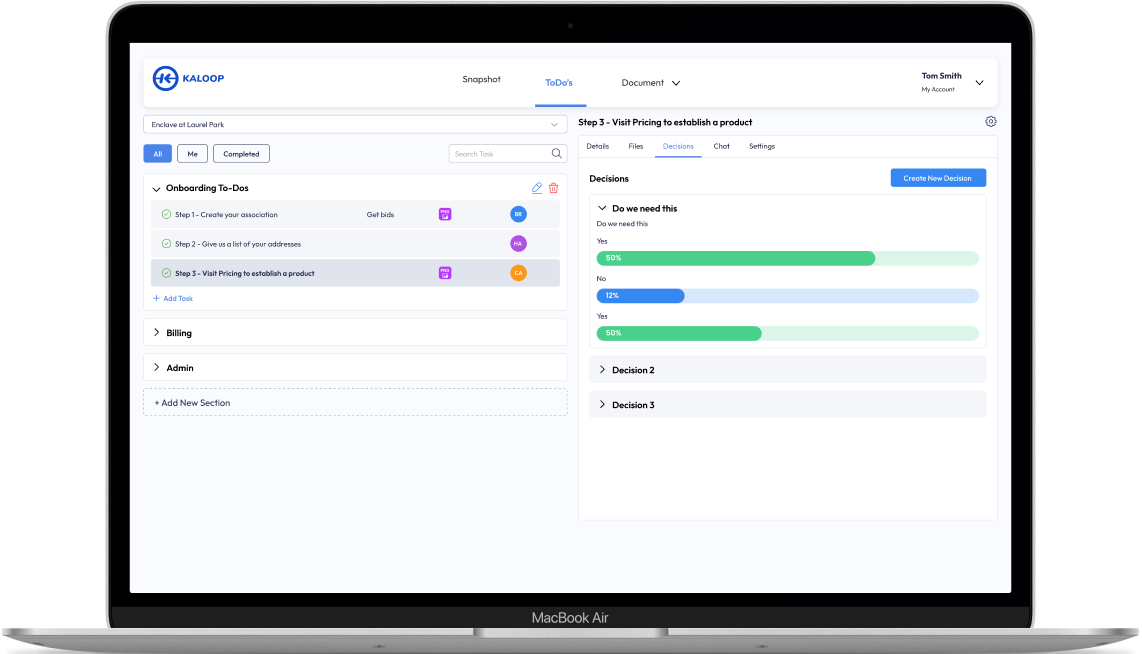Click the Add New Section dashed box
Screen dimensions: 1142x654
coord(355,403)
